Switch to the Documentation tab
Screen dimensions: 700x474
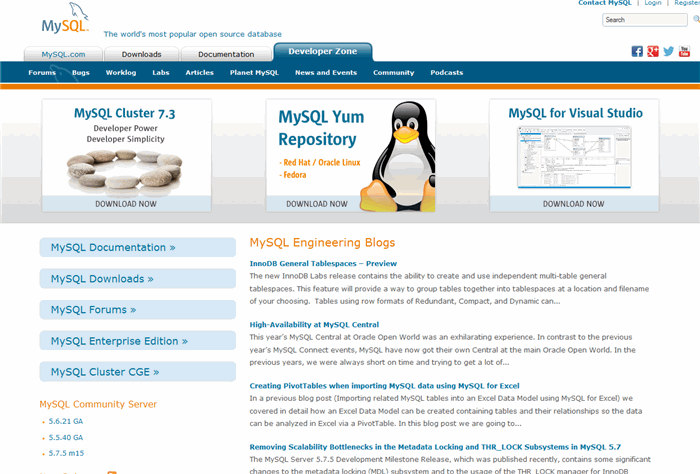(x=226, y=54)
